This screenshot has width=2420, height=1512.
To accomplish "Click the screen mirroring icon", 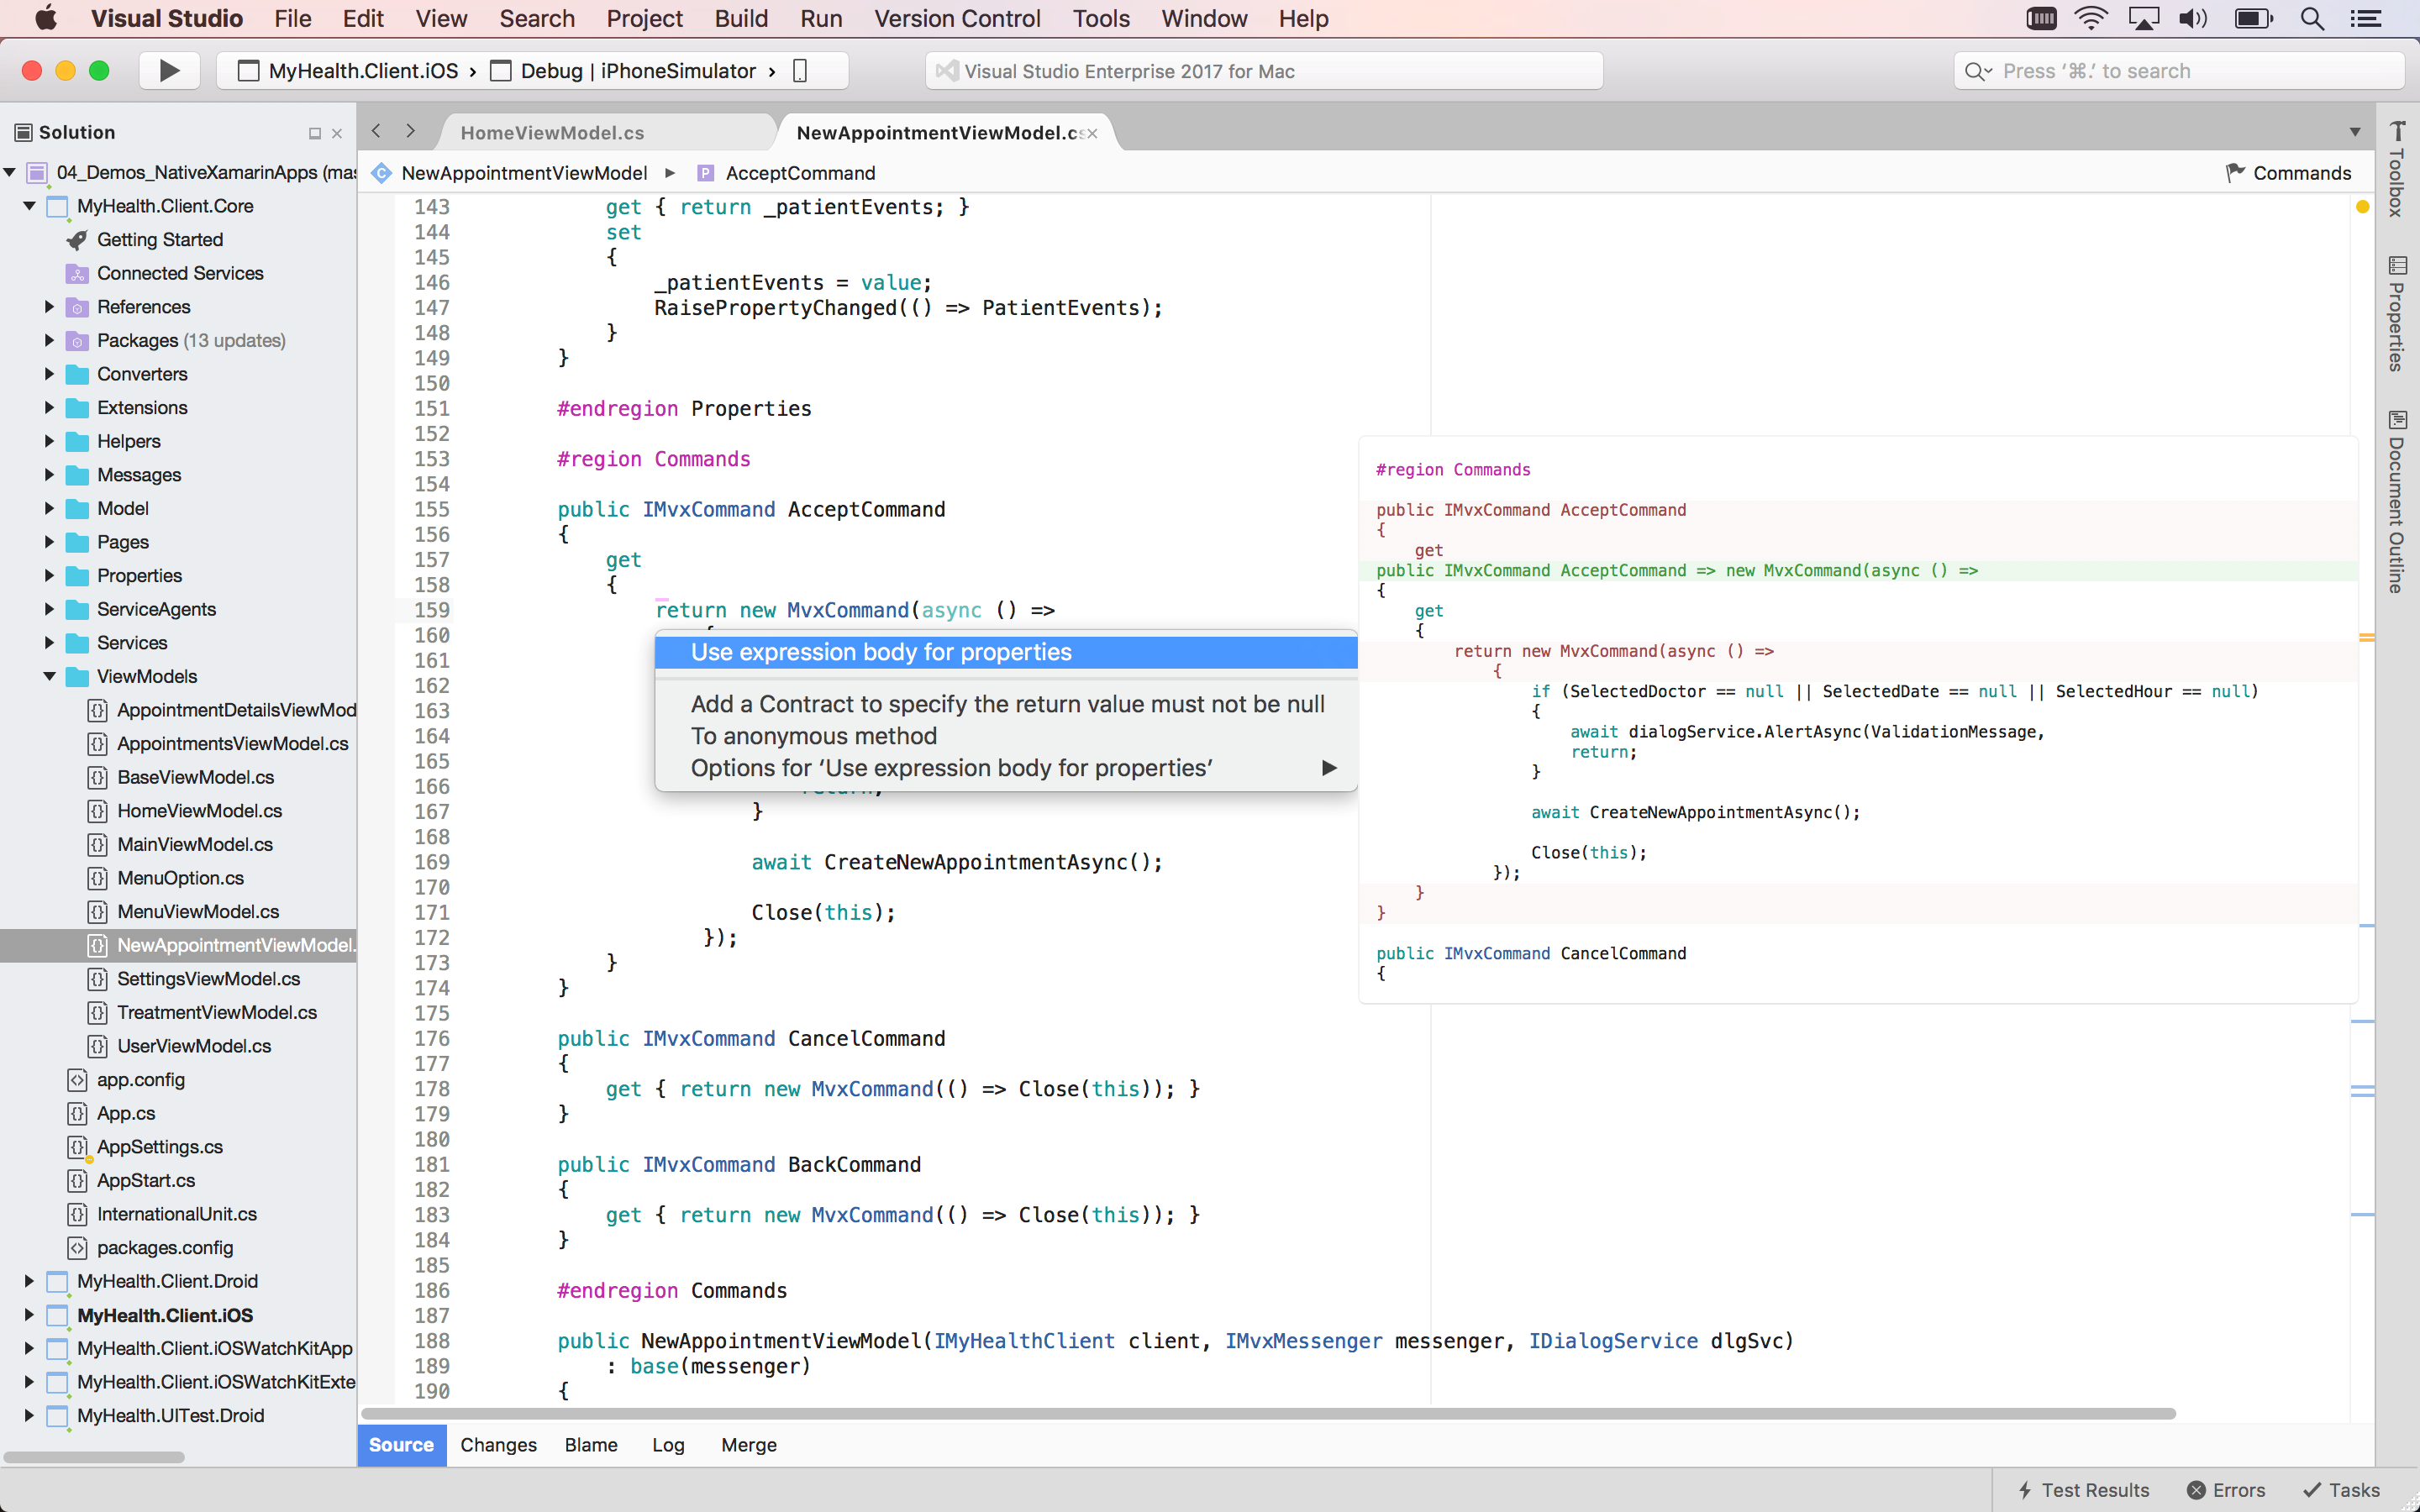I will [2141, 19].
